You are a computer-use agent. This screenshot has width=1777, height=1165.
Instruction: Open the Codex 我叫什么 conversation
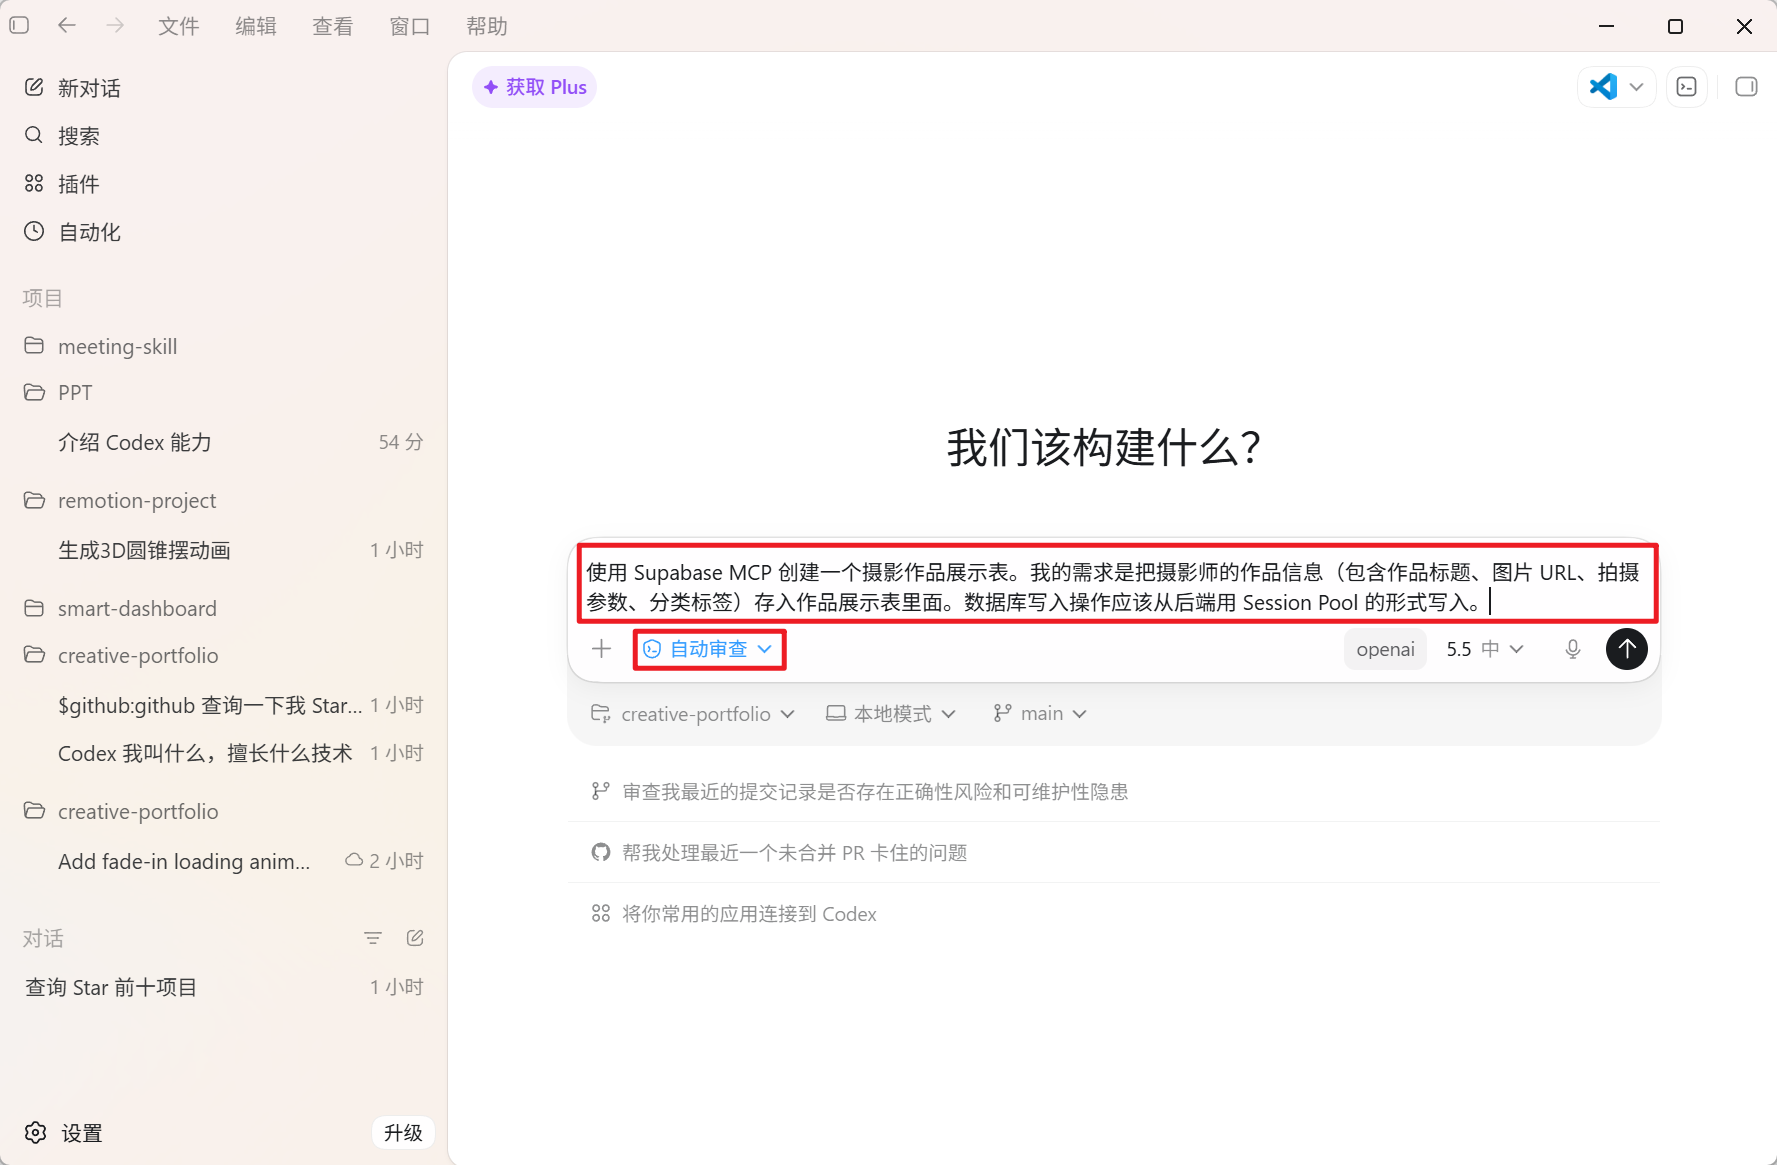(223, 753)
